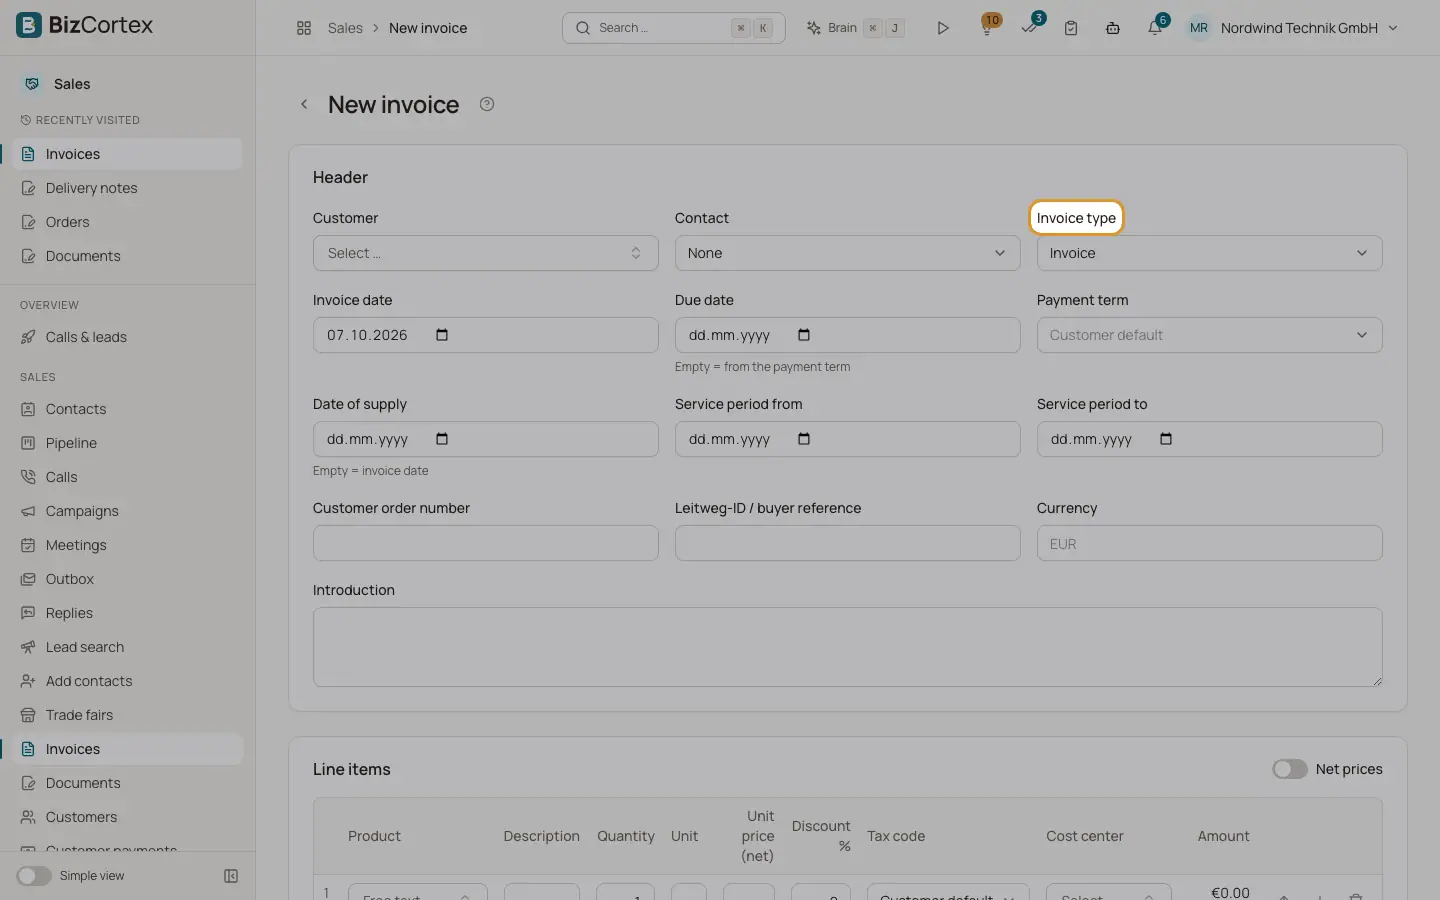Click the clipboard icon in top bar
1440x900 pixels.
point(1071,28)
